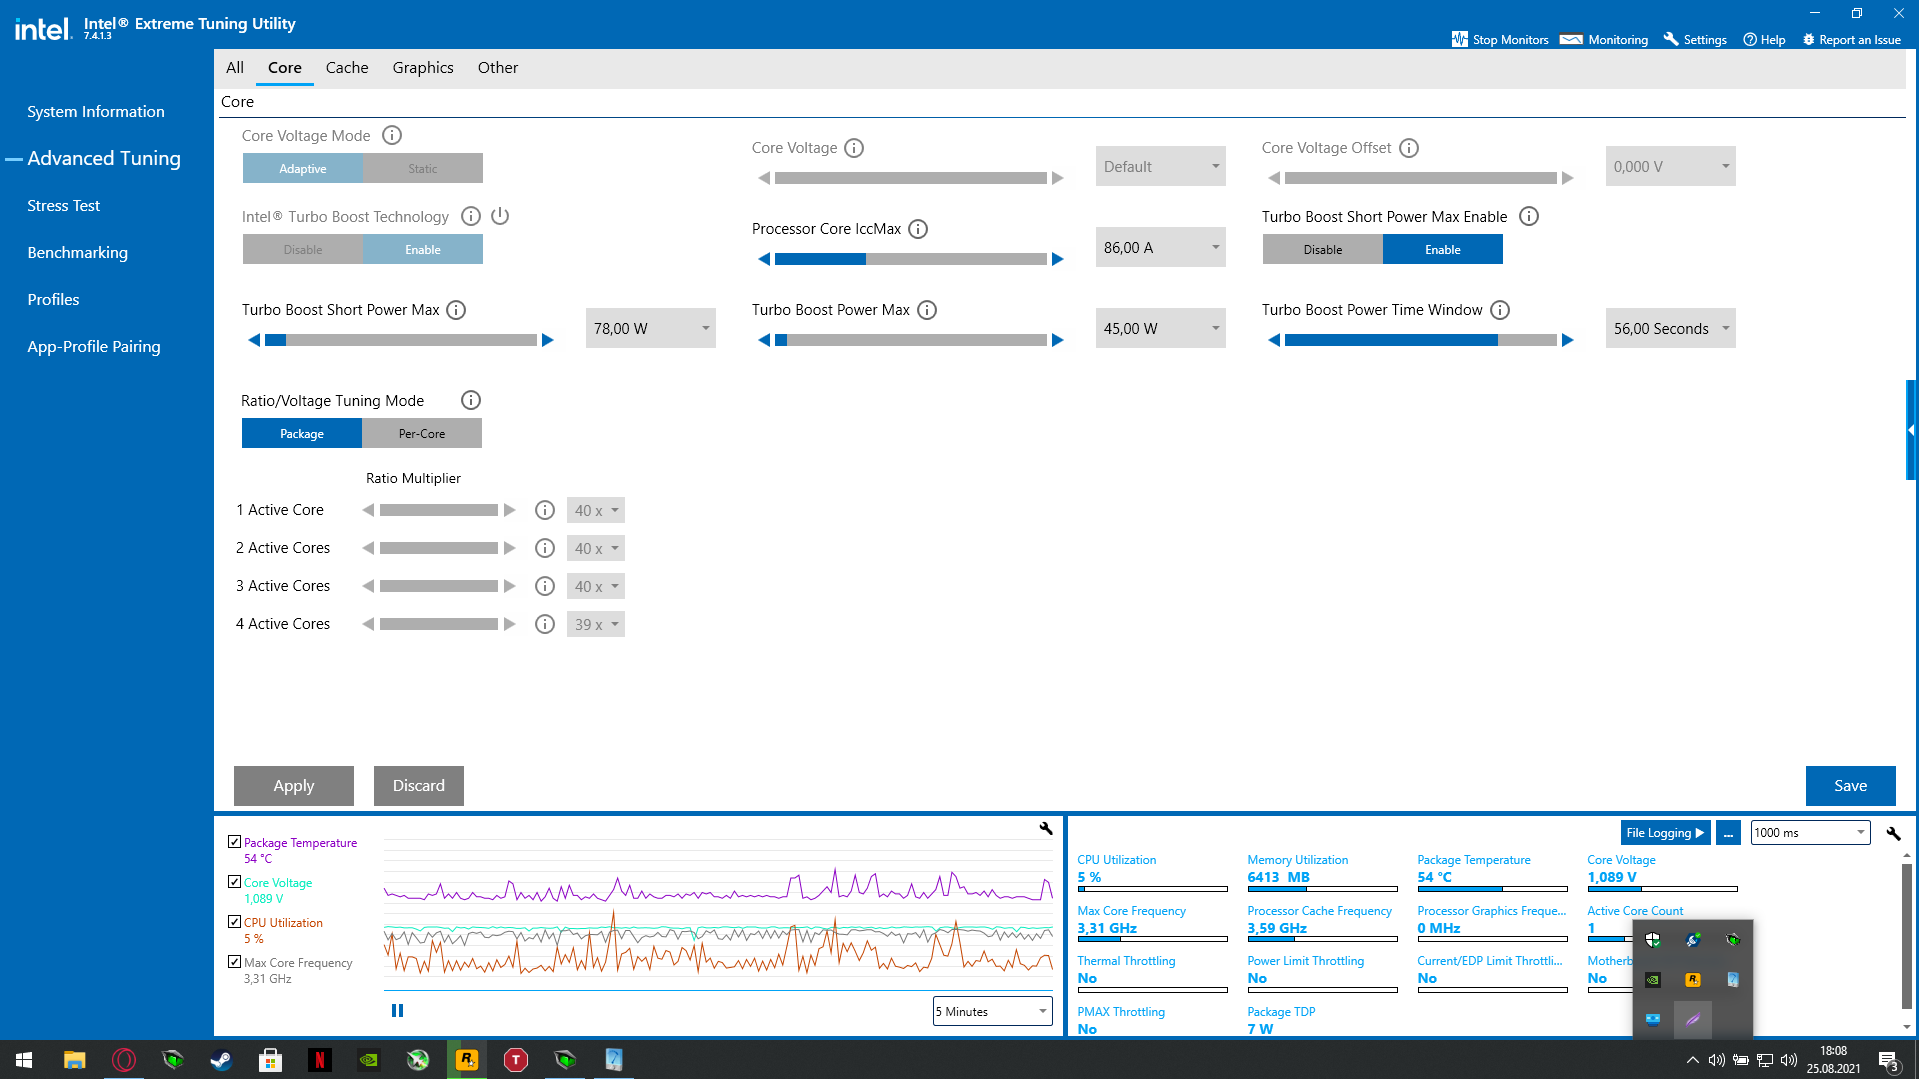Image resolution: width=1919 pixels, height=1079 pixels.
Task: Open Turbo Boost Power Max 45,00 W dropdown
Action: (x=1161, y=328)
